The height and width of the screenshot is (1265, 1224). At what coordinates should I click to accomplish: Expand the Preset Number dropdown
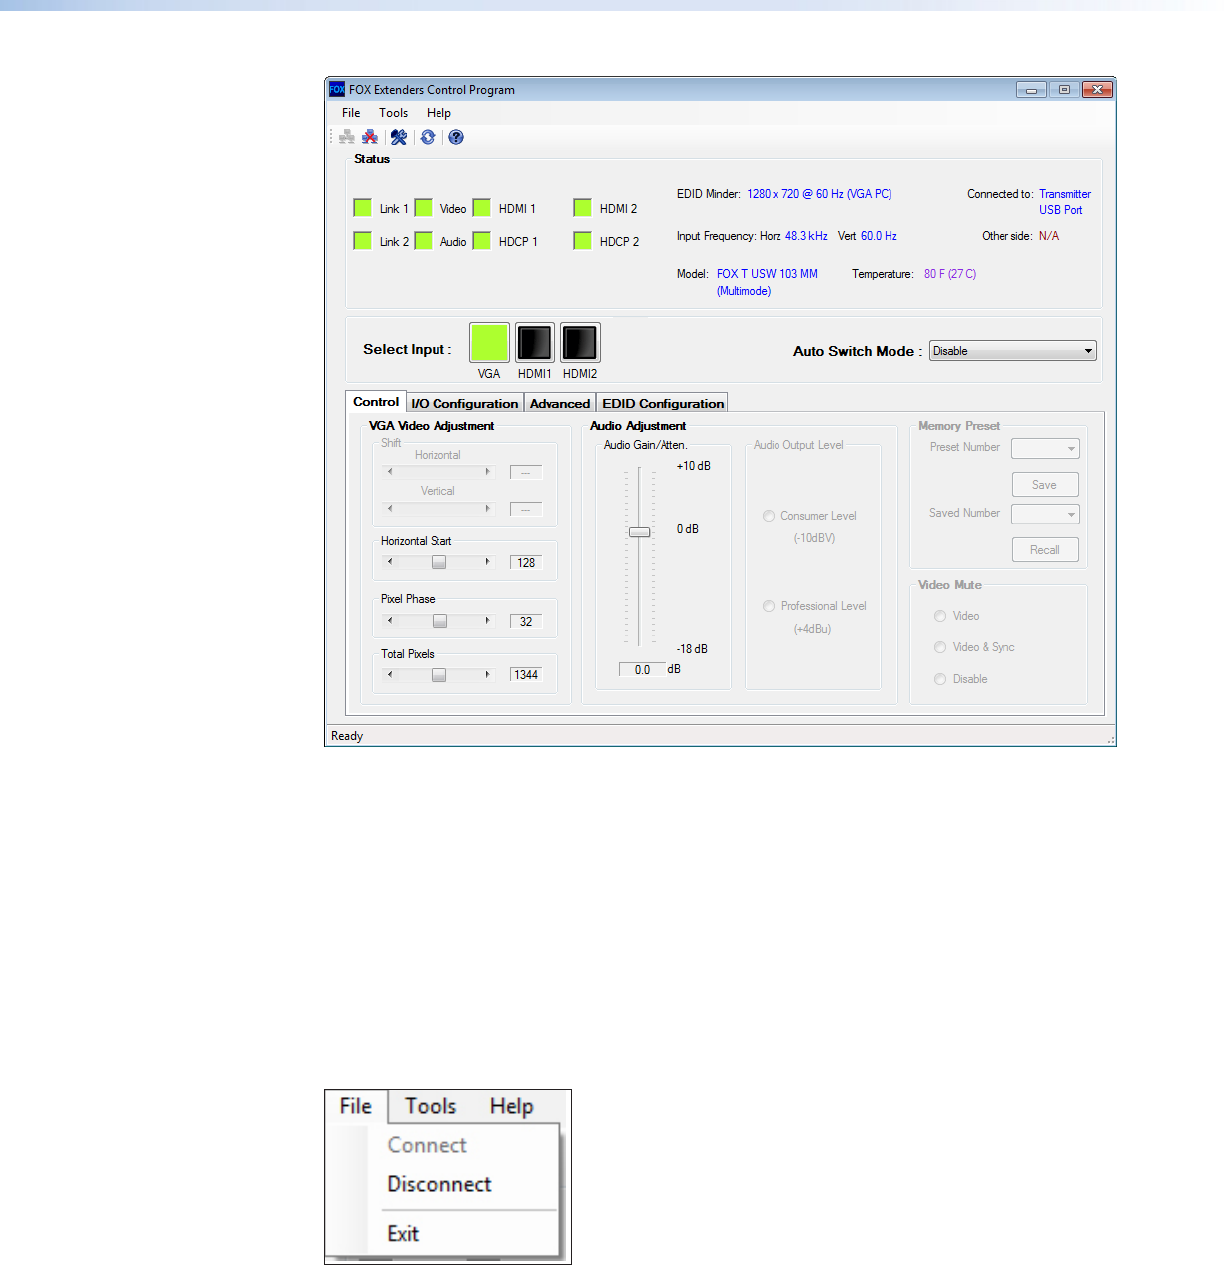click(1045, 449)
